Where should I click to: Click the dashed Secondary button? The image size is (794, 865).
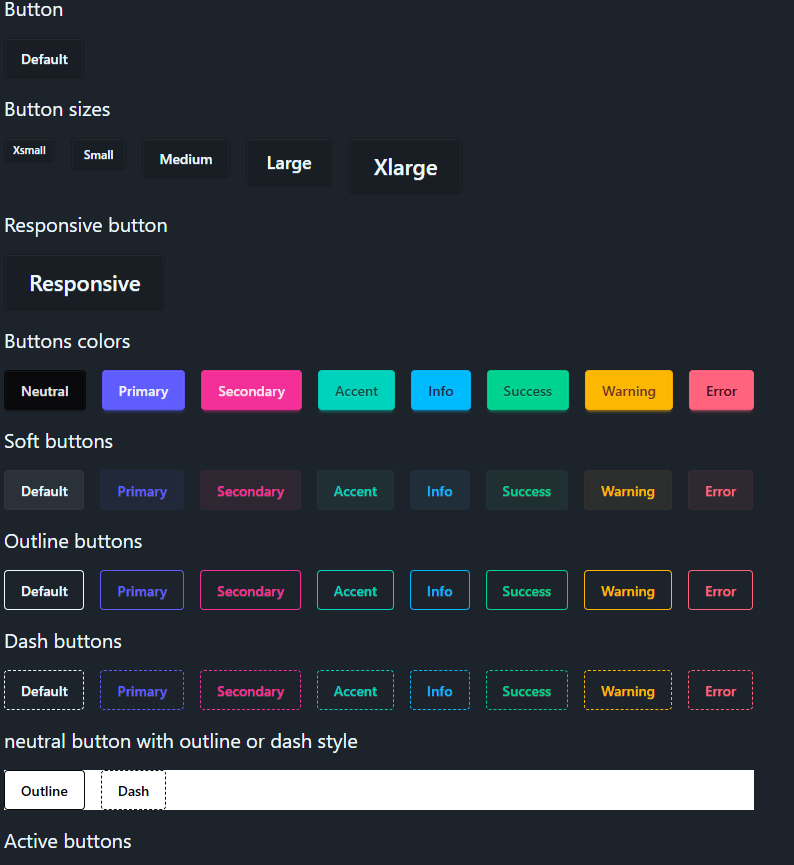[x=251, y=690]
